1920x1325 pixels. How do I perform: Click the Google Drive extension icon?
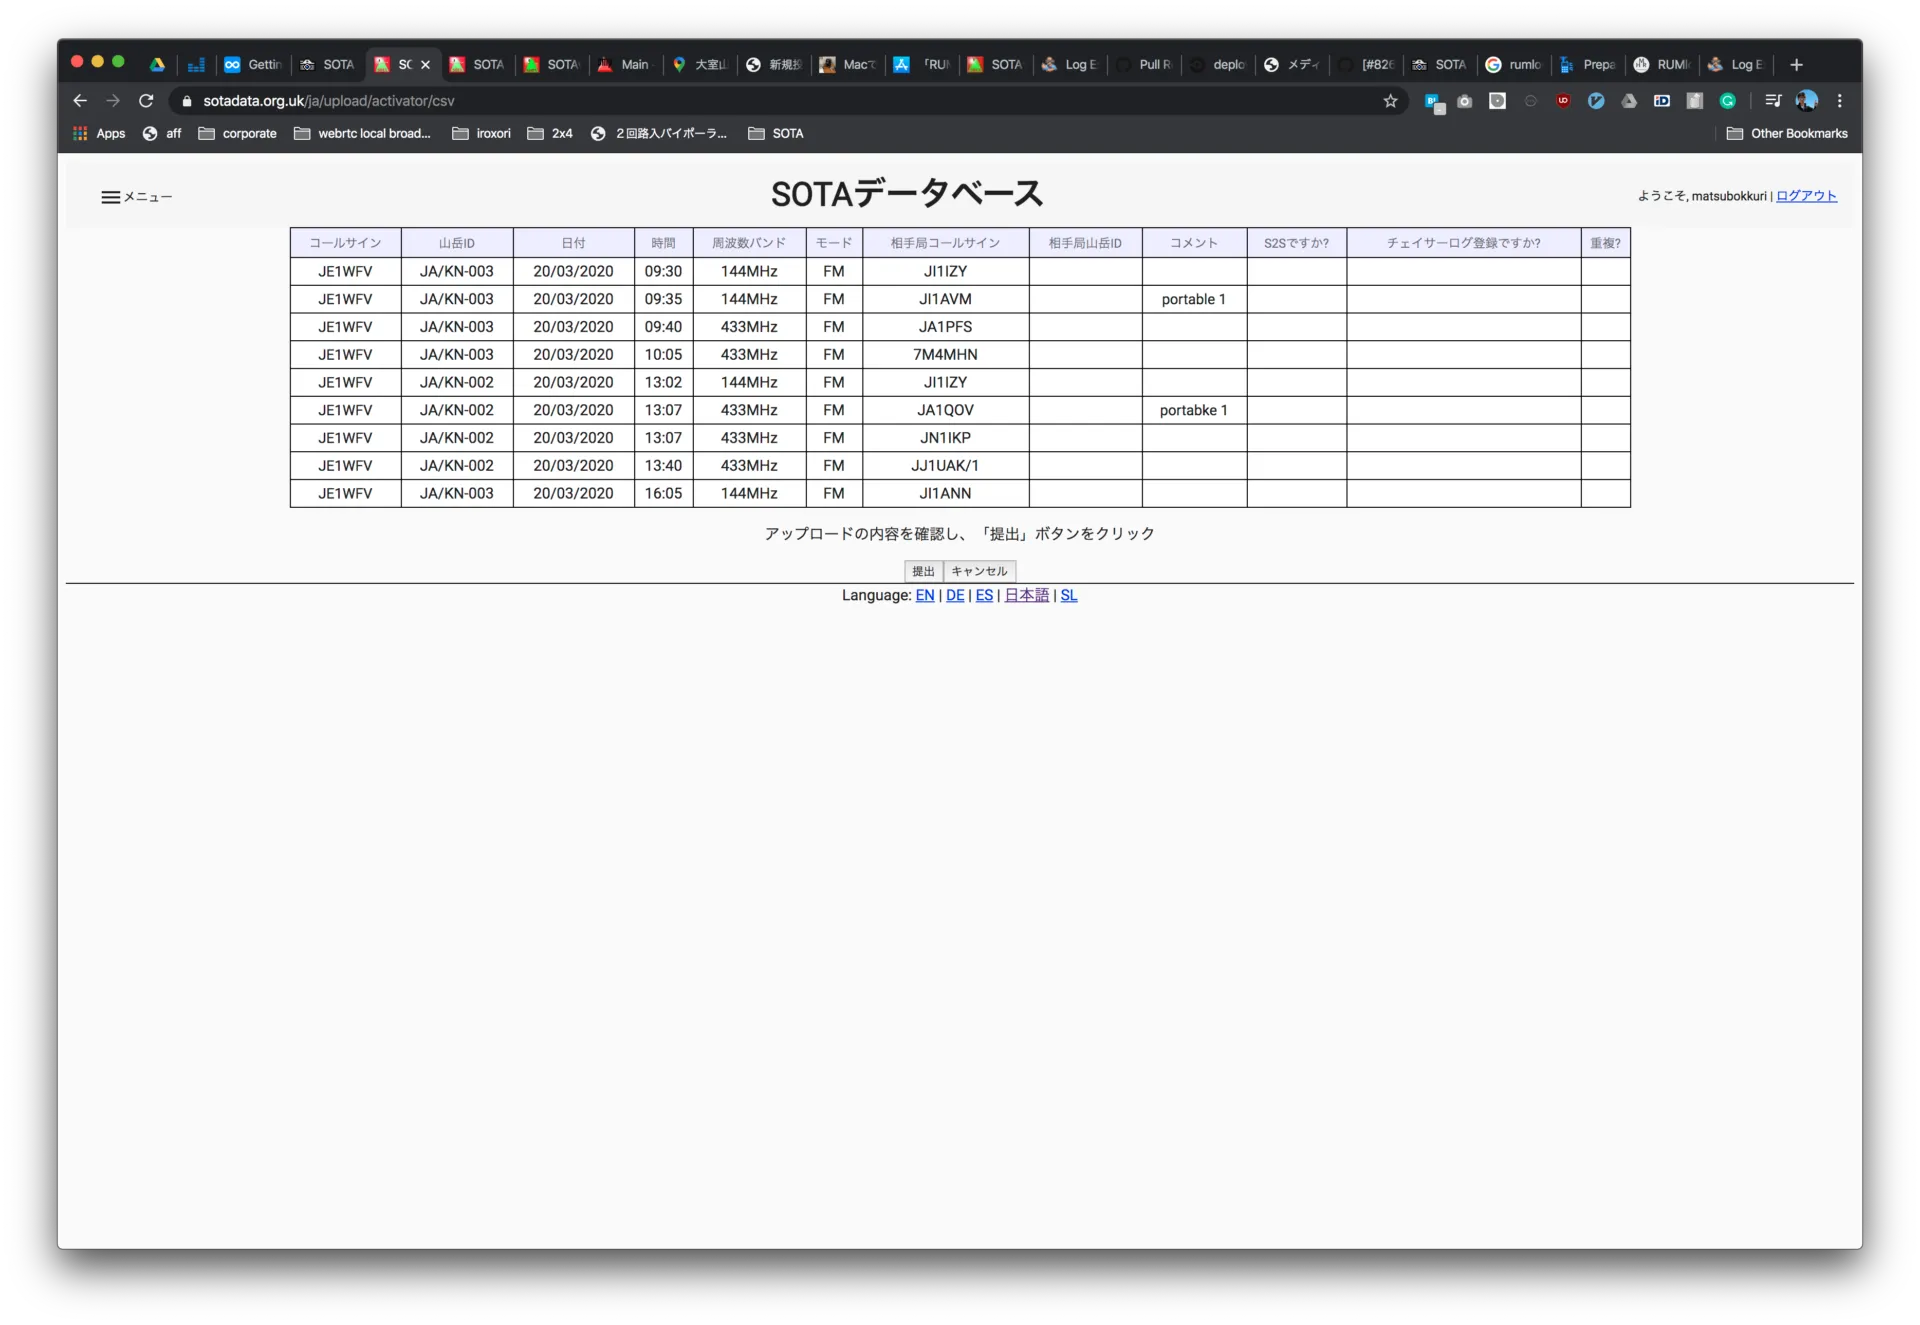(x=1629, y=101)
